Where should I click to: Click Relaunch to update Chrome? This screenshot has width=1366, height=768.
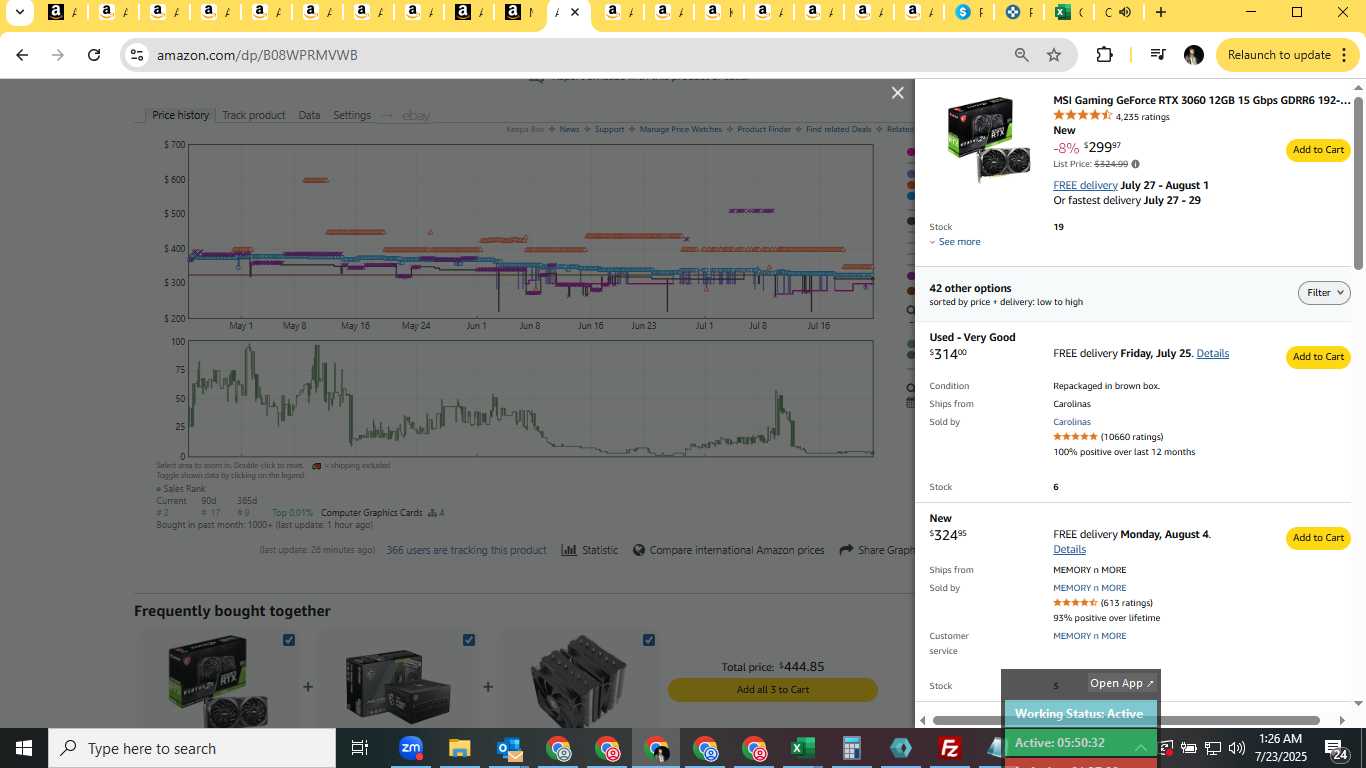coord(1288,55)
